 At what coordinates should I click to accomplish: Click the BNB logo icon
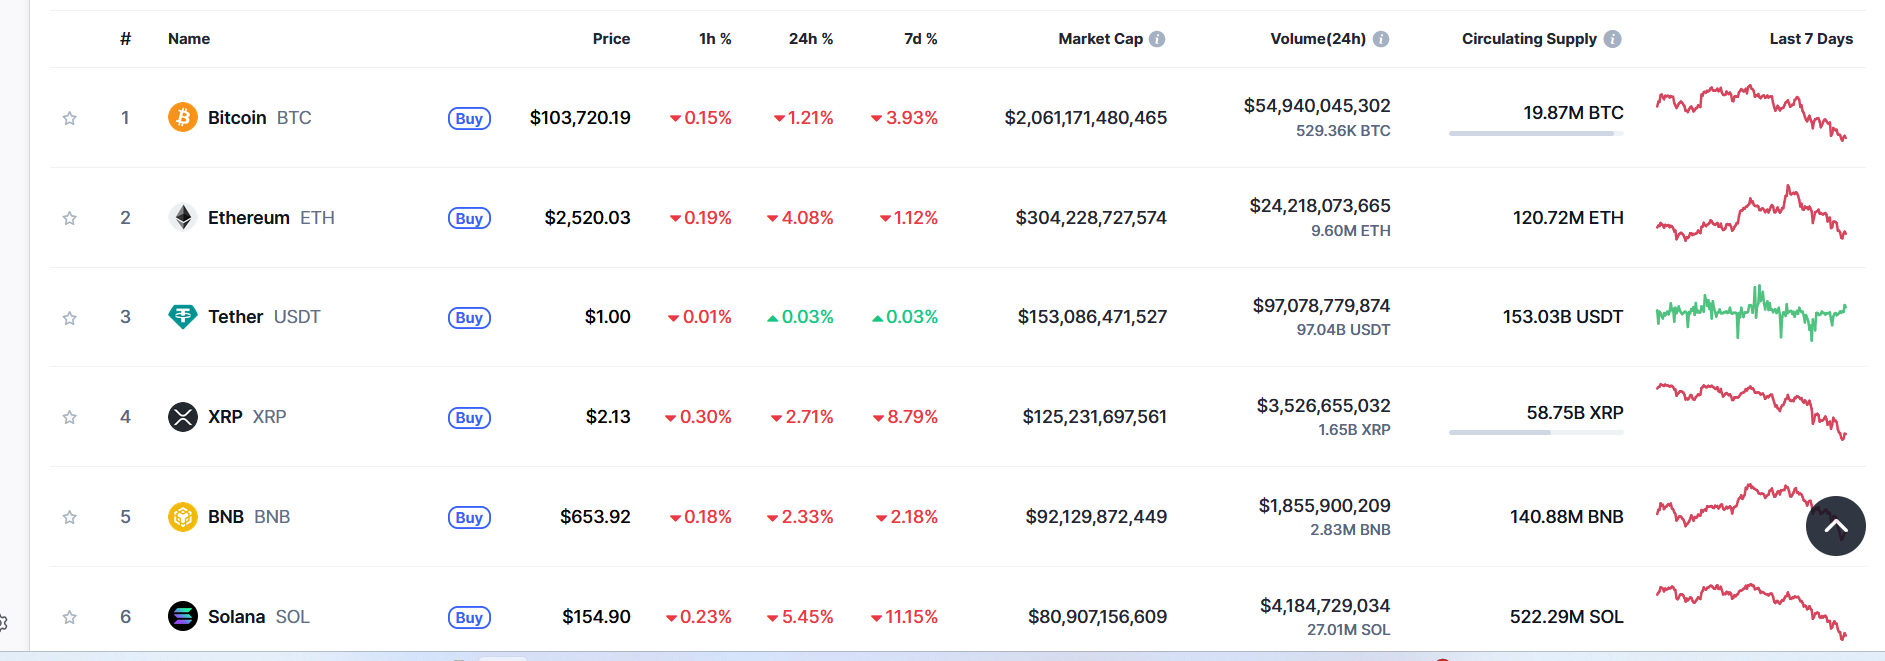click(183, 516)
